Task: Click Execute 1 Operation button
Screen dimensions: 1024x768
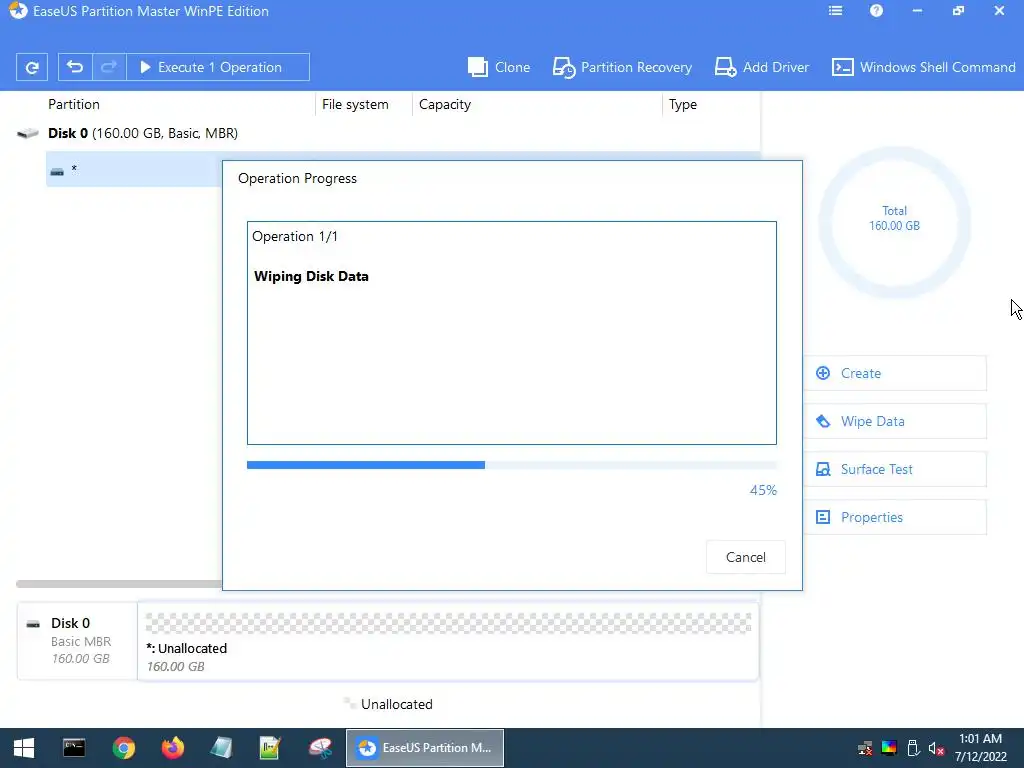Action: pos(217,67)
